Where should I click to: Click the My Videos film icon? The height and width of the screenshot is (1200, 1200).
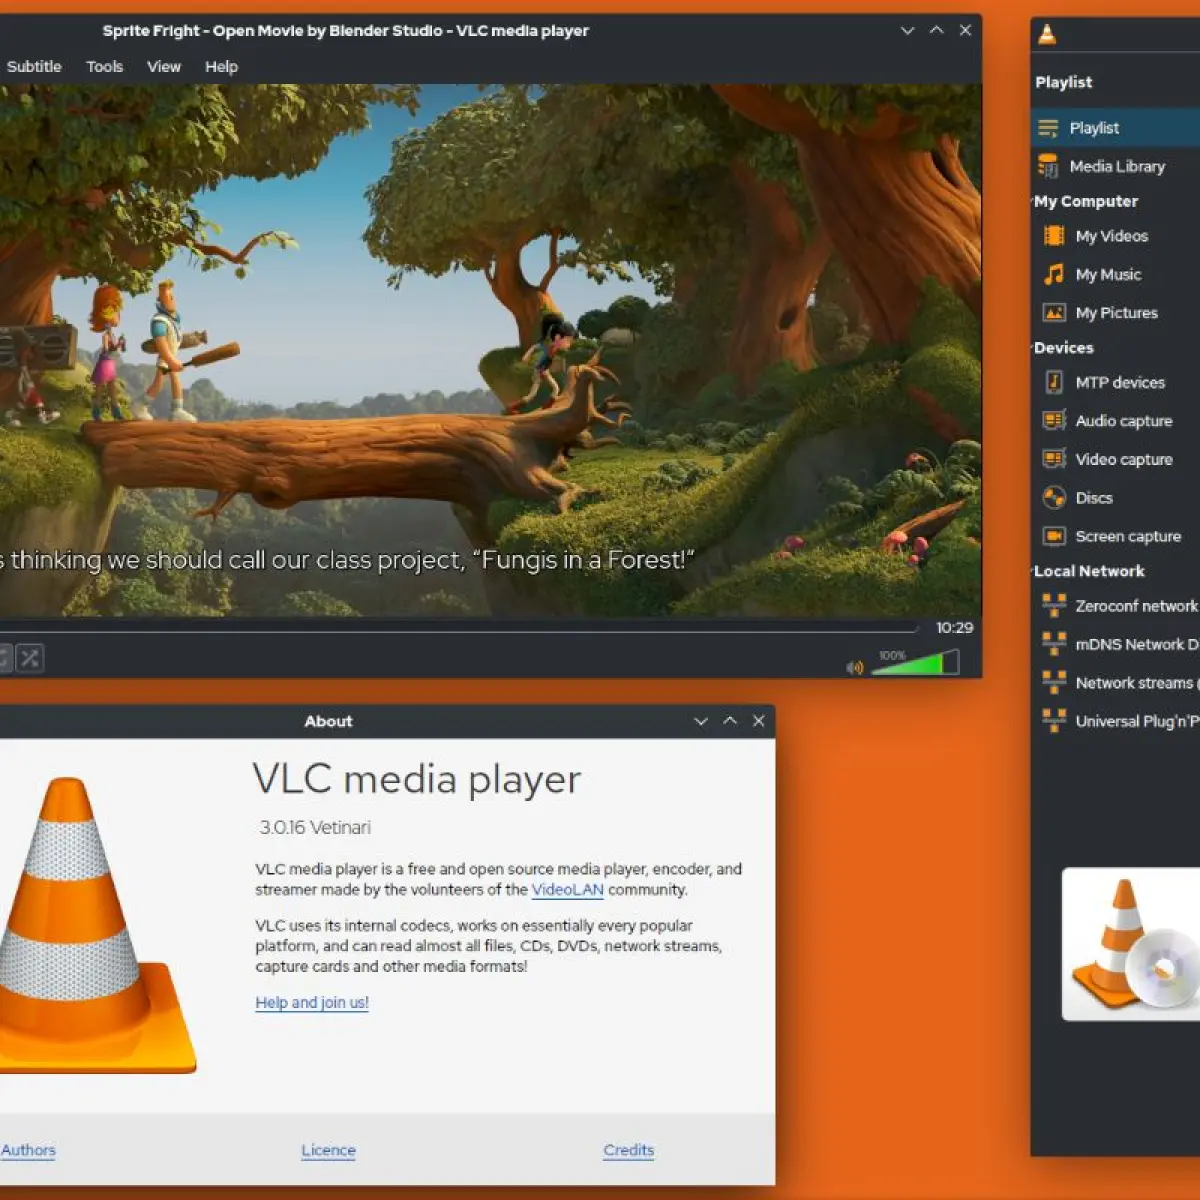click(x=1054, y=235)
